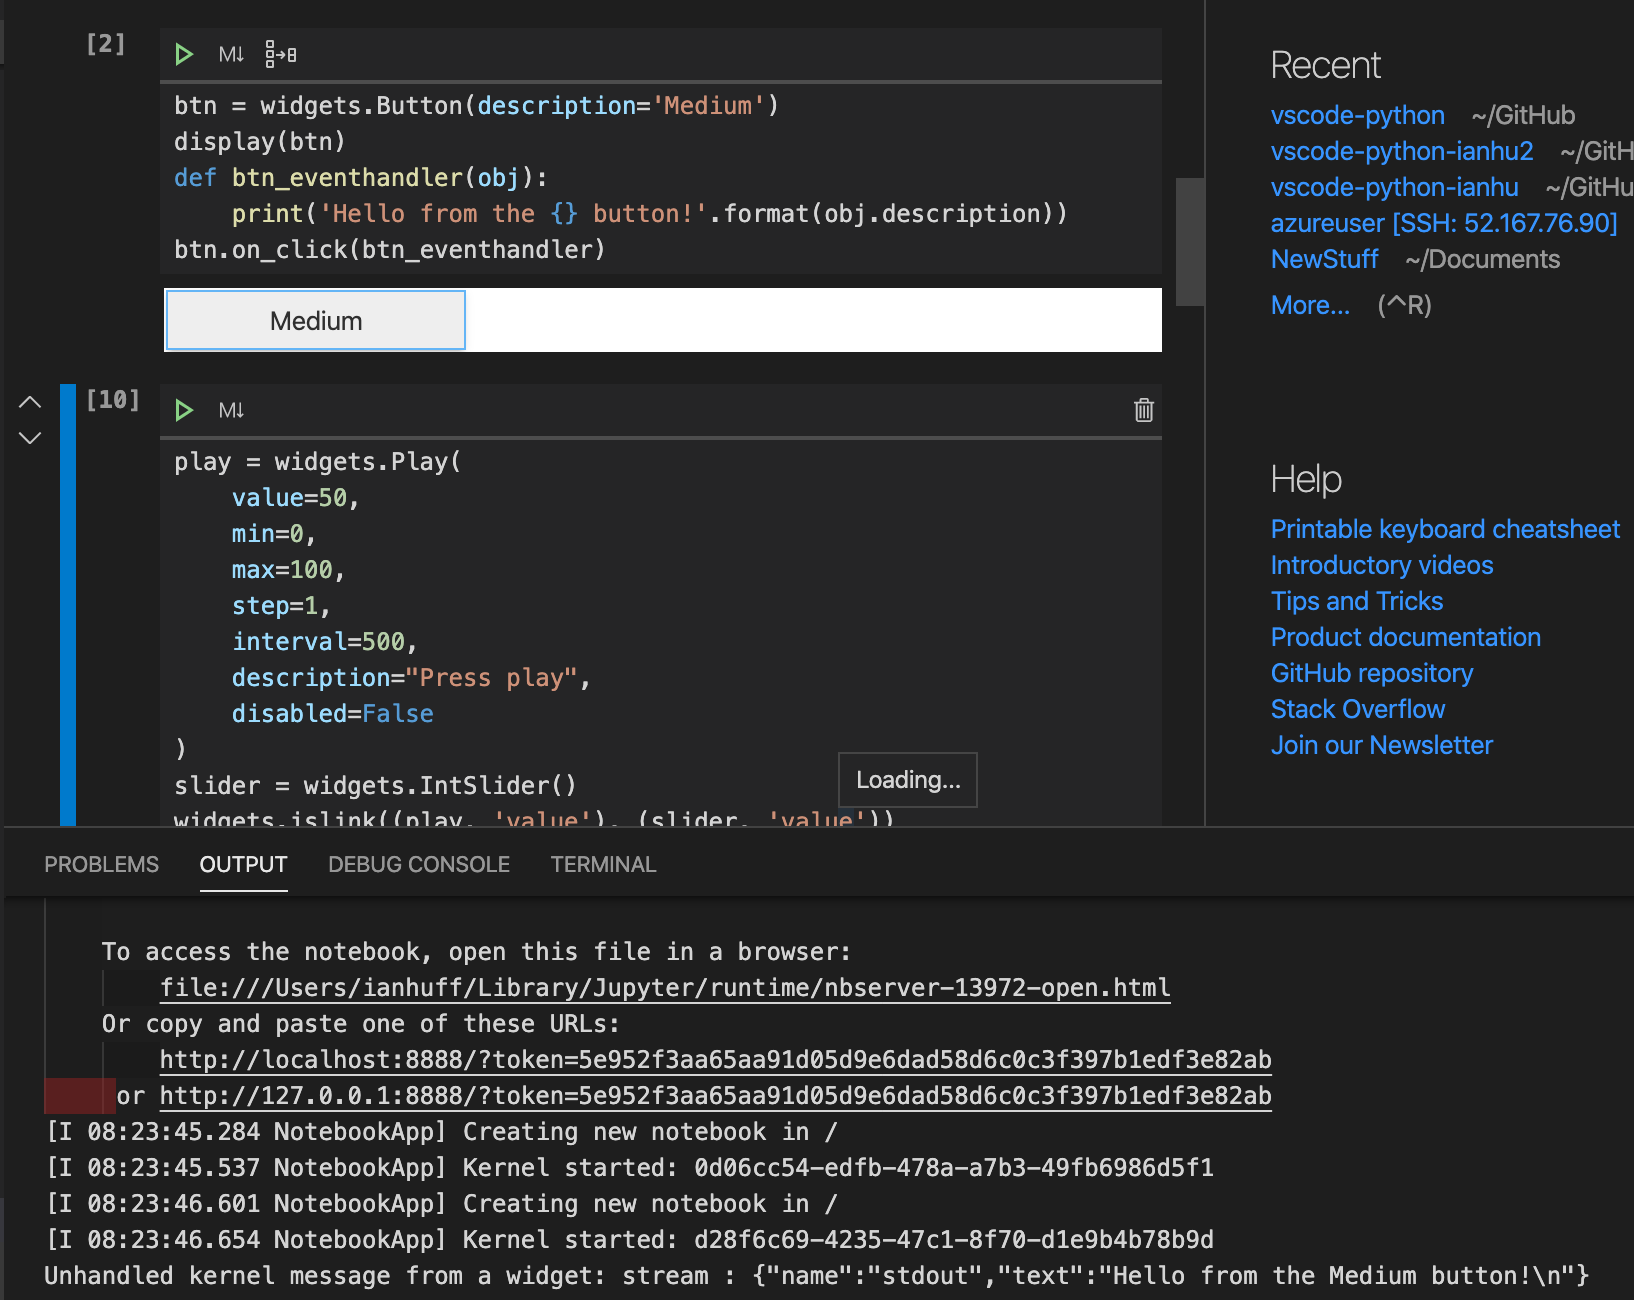Run cell [10] with the play icon
The height and width of the screenshot is (1300, 1634).
tap(184, 410)
